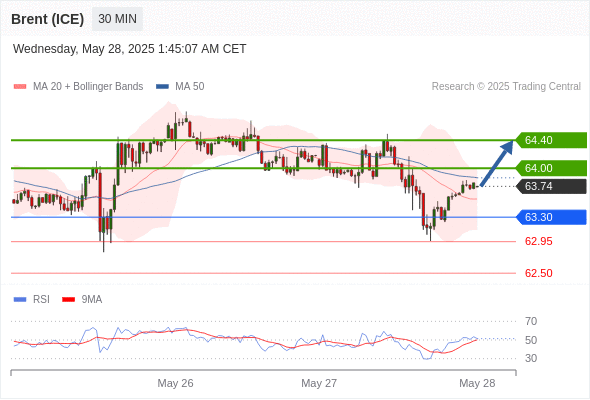The image size is (590, 400).
Task: Toggle the MA 50 legend label
Action: click(x=190, y=87)
